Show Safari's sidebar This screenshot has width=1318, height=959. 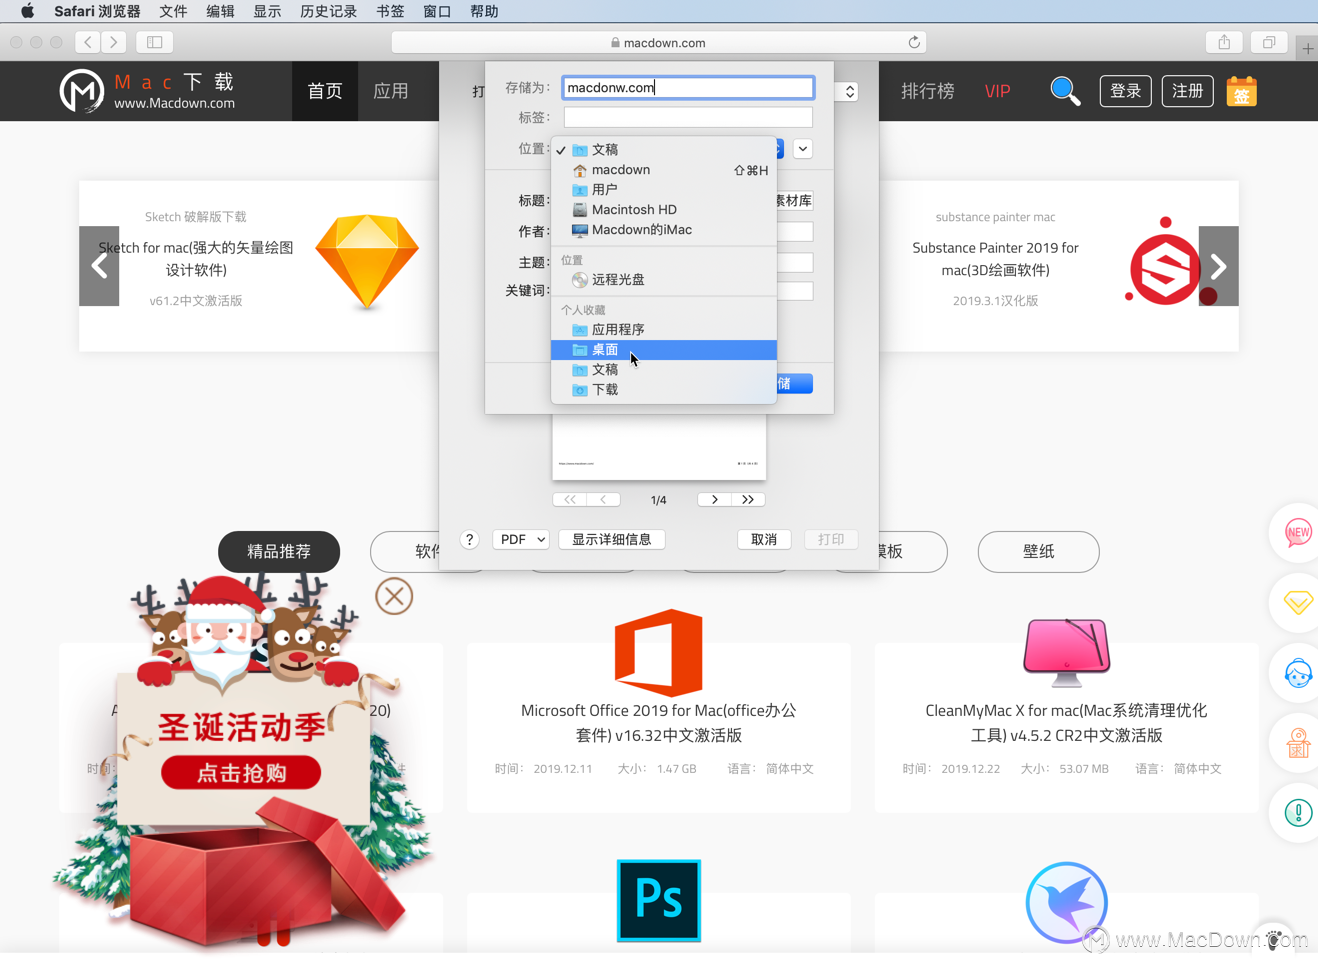155,42
